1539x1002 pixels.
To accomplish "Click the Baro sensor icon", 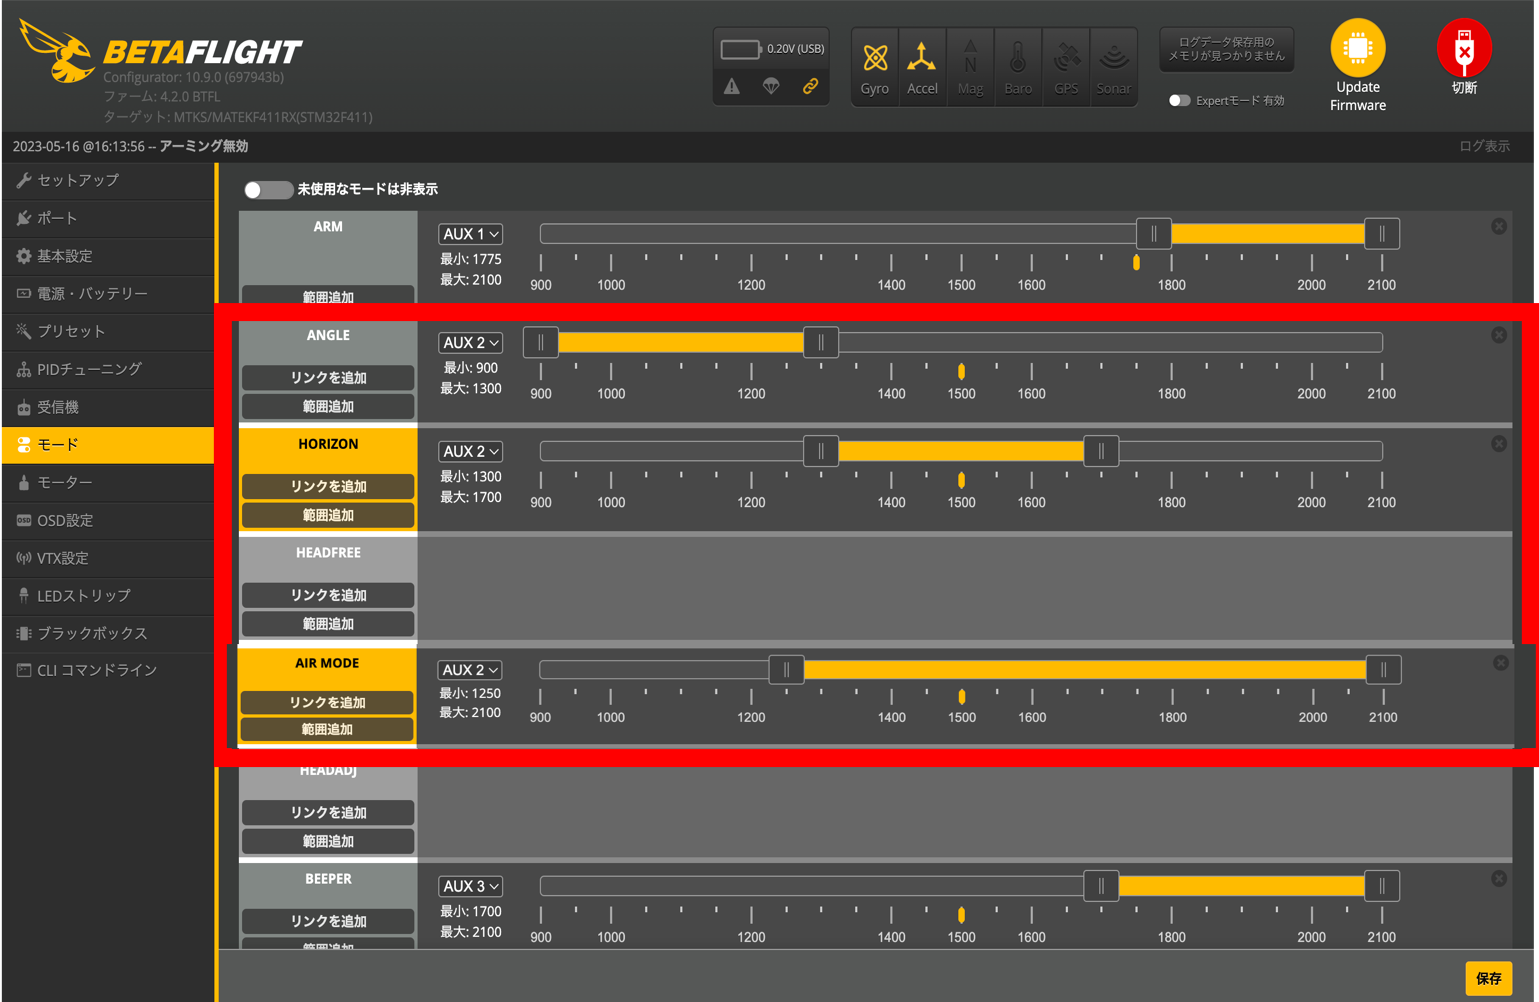I will tap(1018, 67).
